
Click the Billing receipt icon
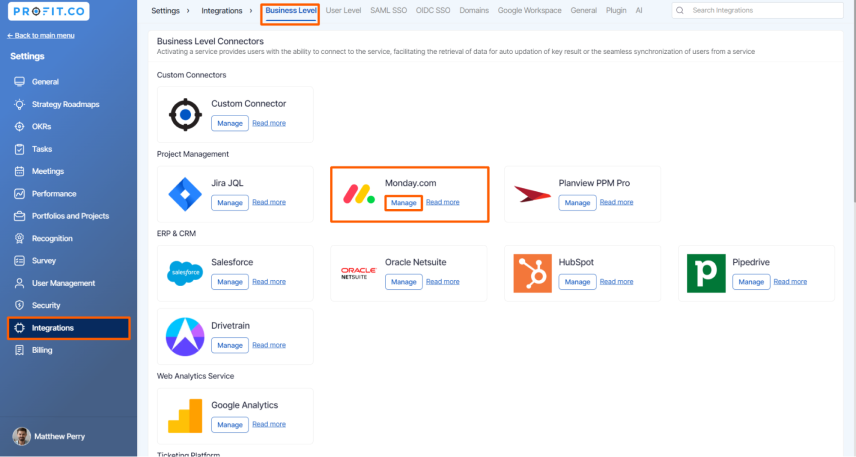pos(20,351)
